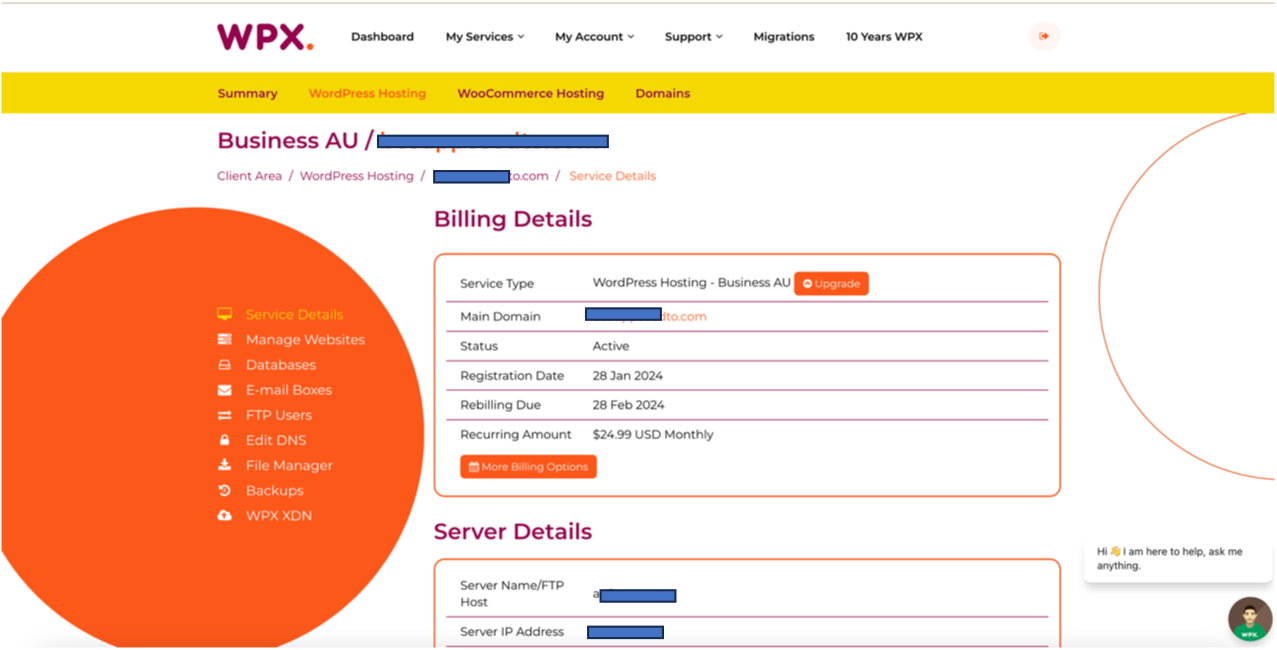
Task: Click the logout icon in header
Action: (x=1044, y=37)
